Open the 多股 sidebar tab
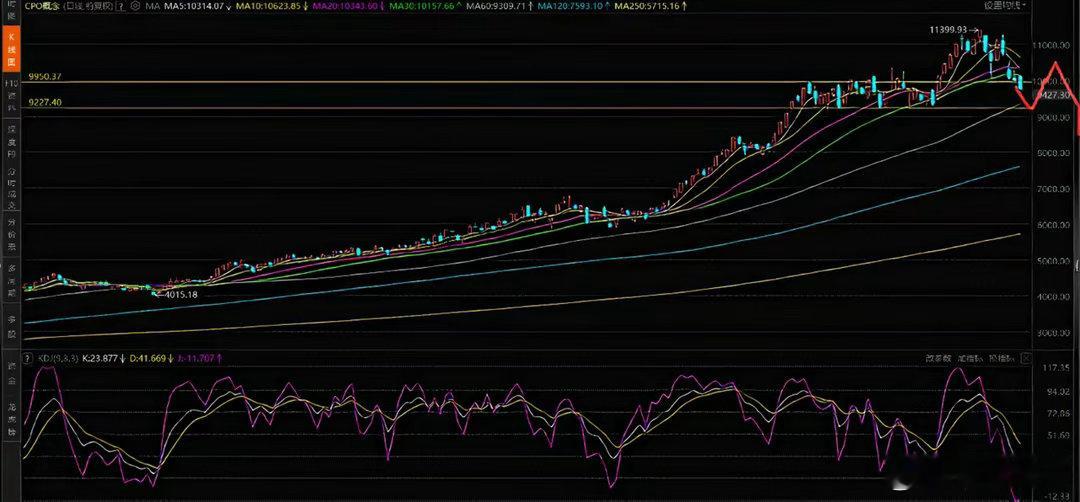This screenshot has height=502, width=1080. [x=10, y=326]
